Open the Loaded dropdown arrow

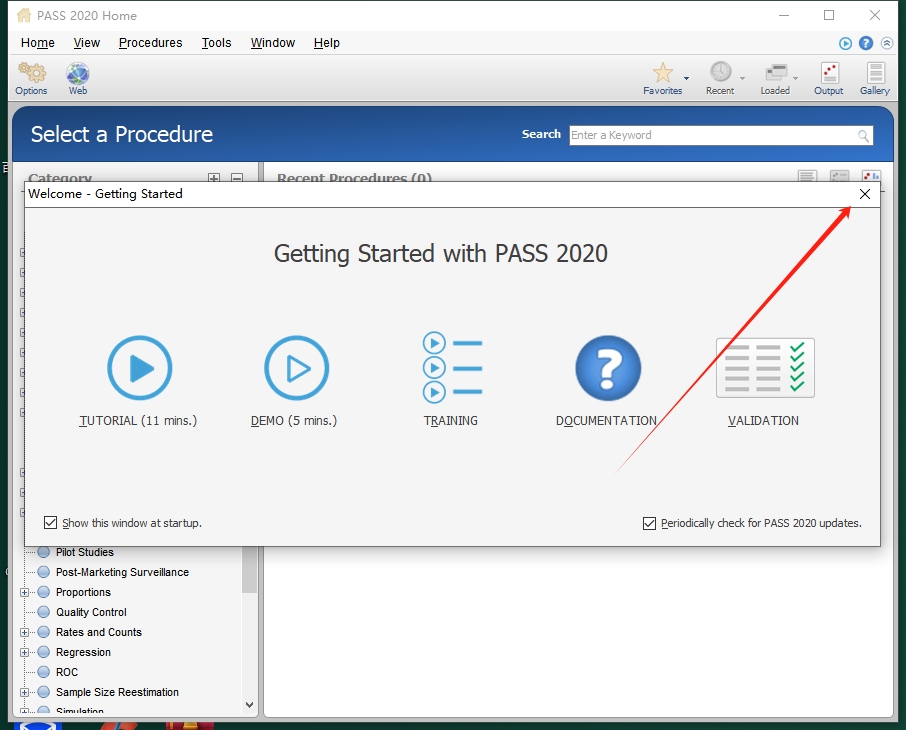coord(796,78)
